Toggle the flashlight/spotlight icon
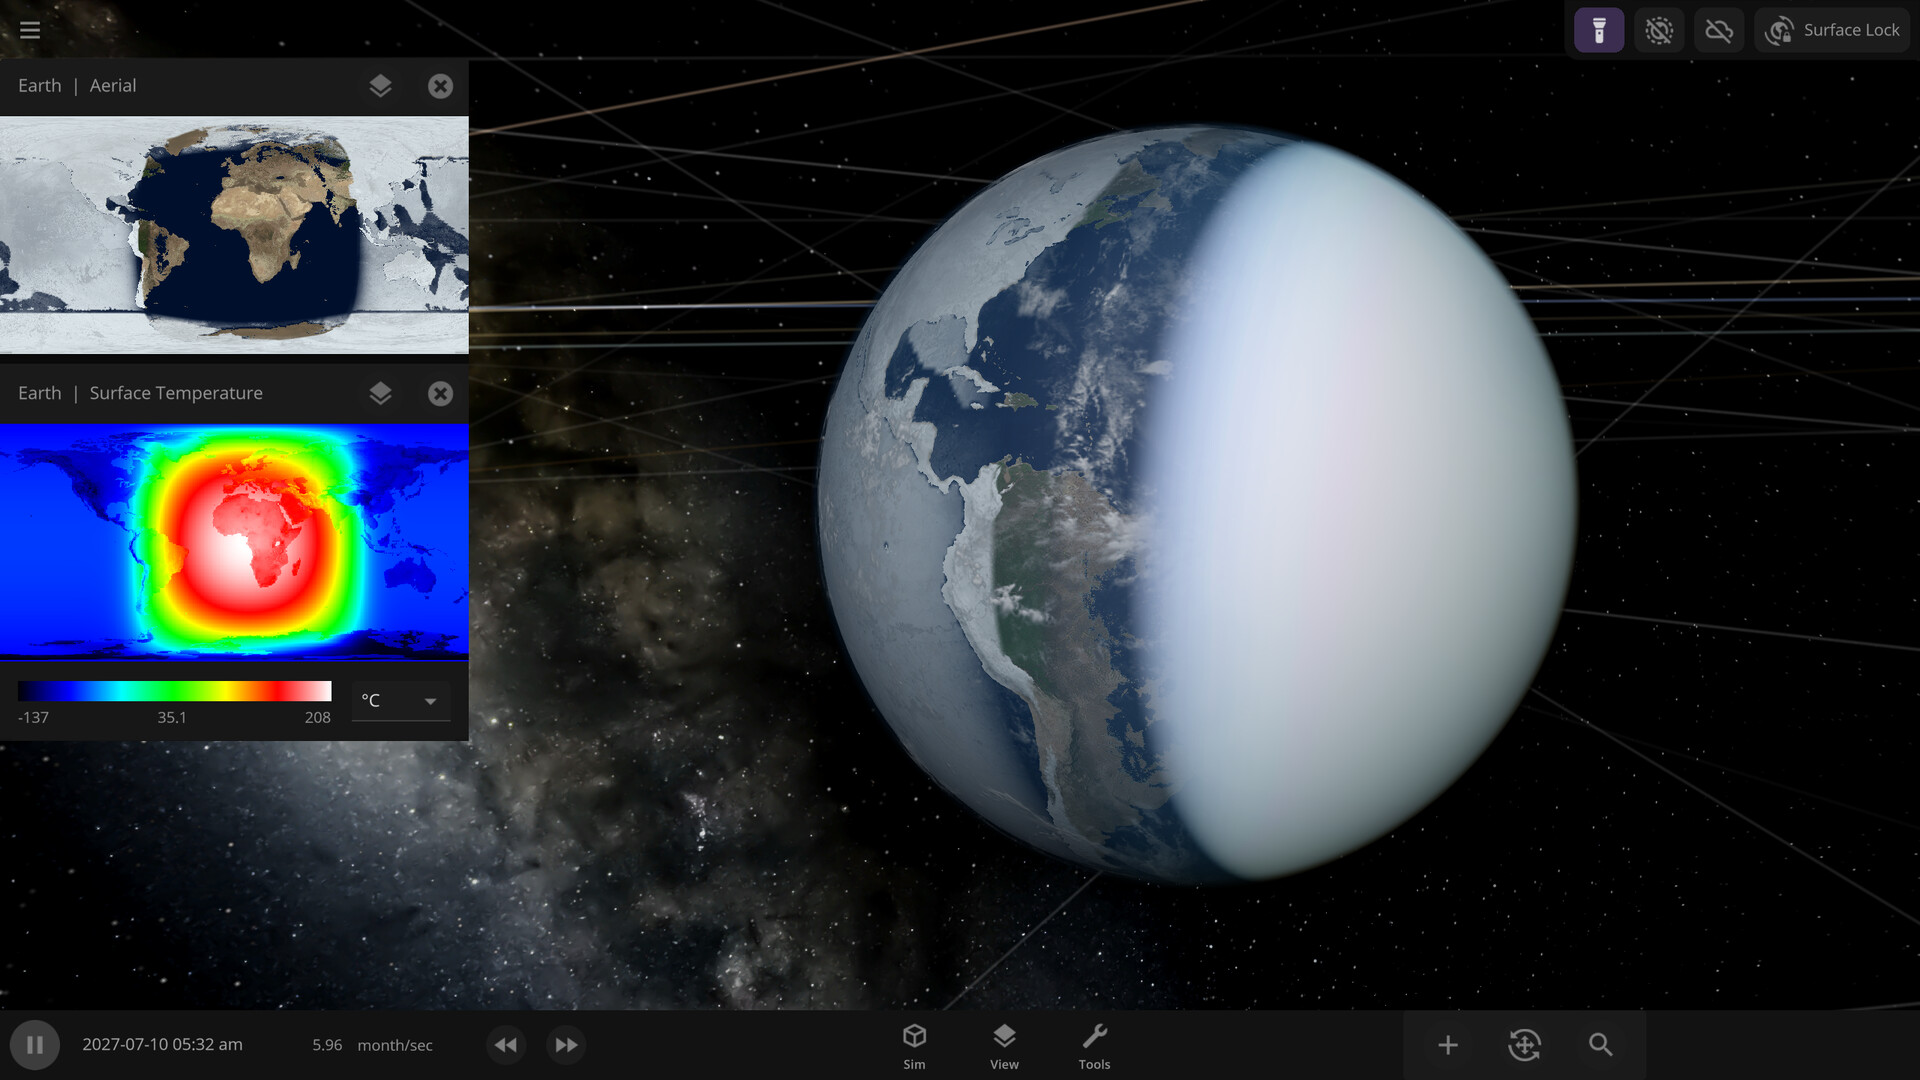Screen dimensions: 1920x1080 1600,29
